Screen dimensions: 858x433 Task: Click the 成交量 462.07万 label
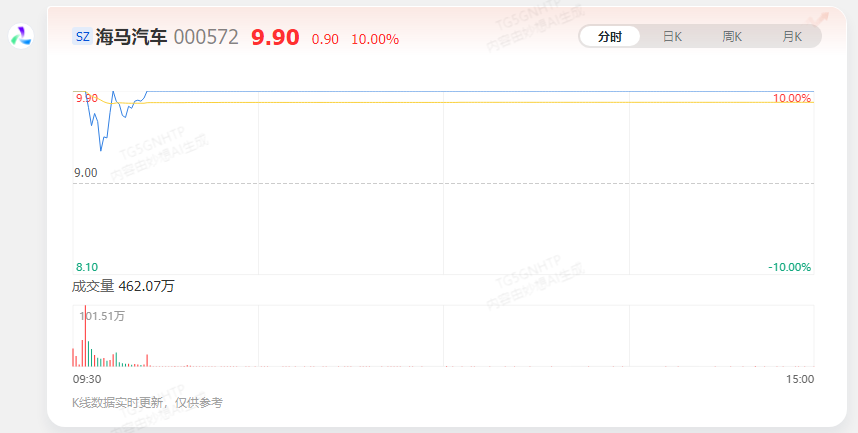123,286
